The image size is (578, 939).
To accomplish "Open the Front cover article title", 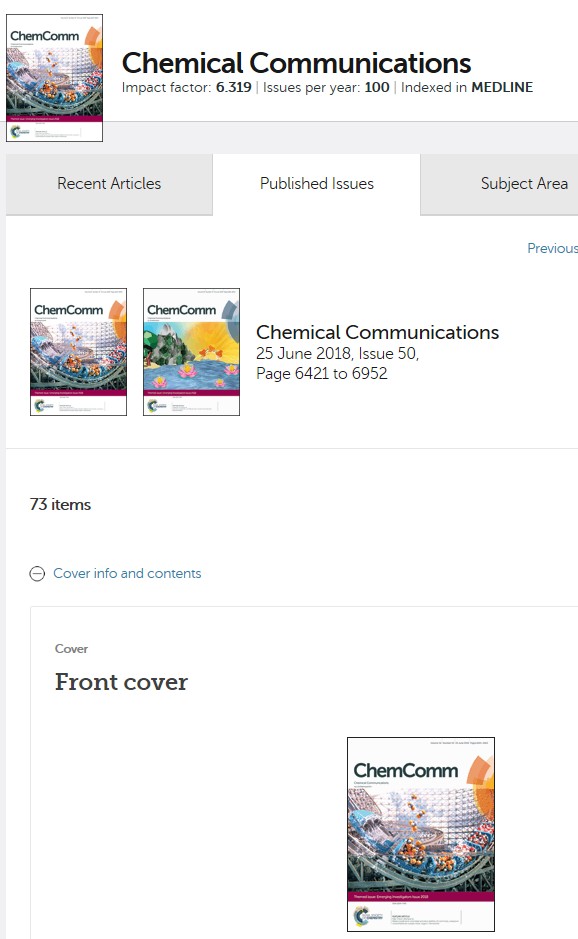I will [120, 682].
